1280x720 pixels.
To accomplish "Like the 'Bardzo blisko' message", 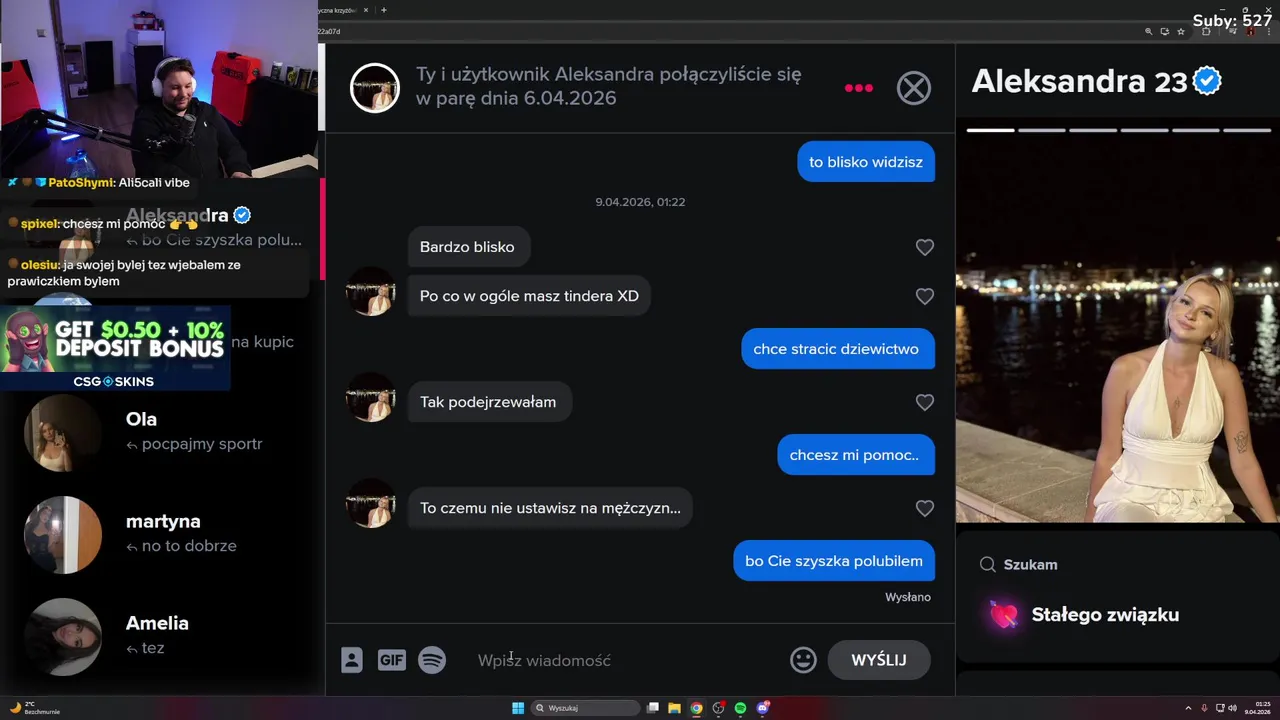I will tap(925, 247).
